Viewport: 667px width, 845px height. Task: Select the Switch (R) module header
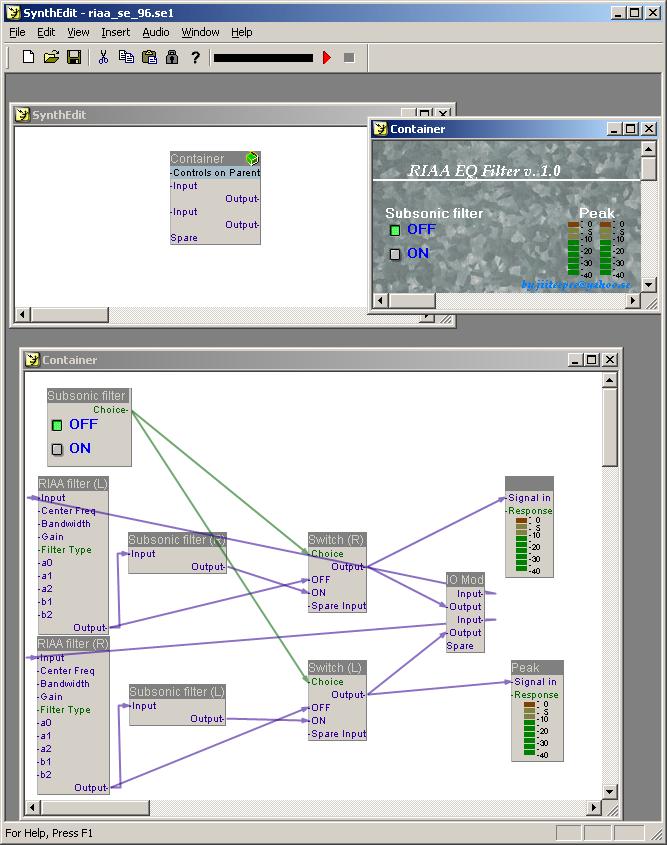[337, 539]
